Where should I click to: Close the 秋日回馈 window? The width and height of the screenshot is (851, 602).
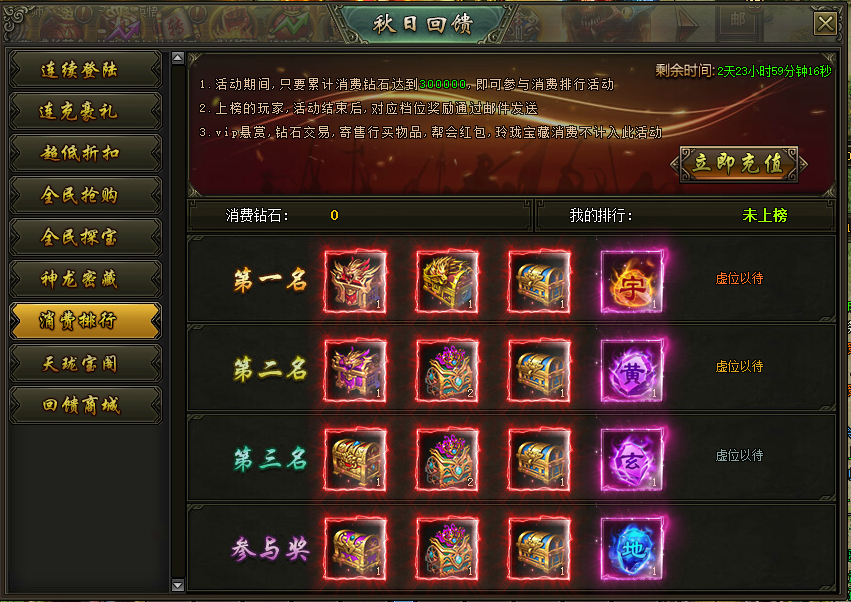tap(825, 24)
